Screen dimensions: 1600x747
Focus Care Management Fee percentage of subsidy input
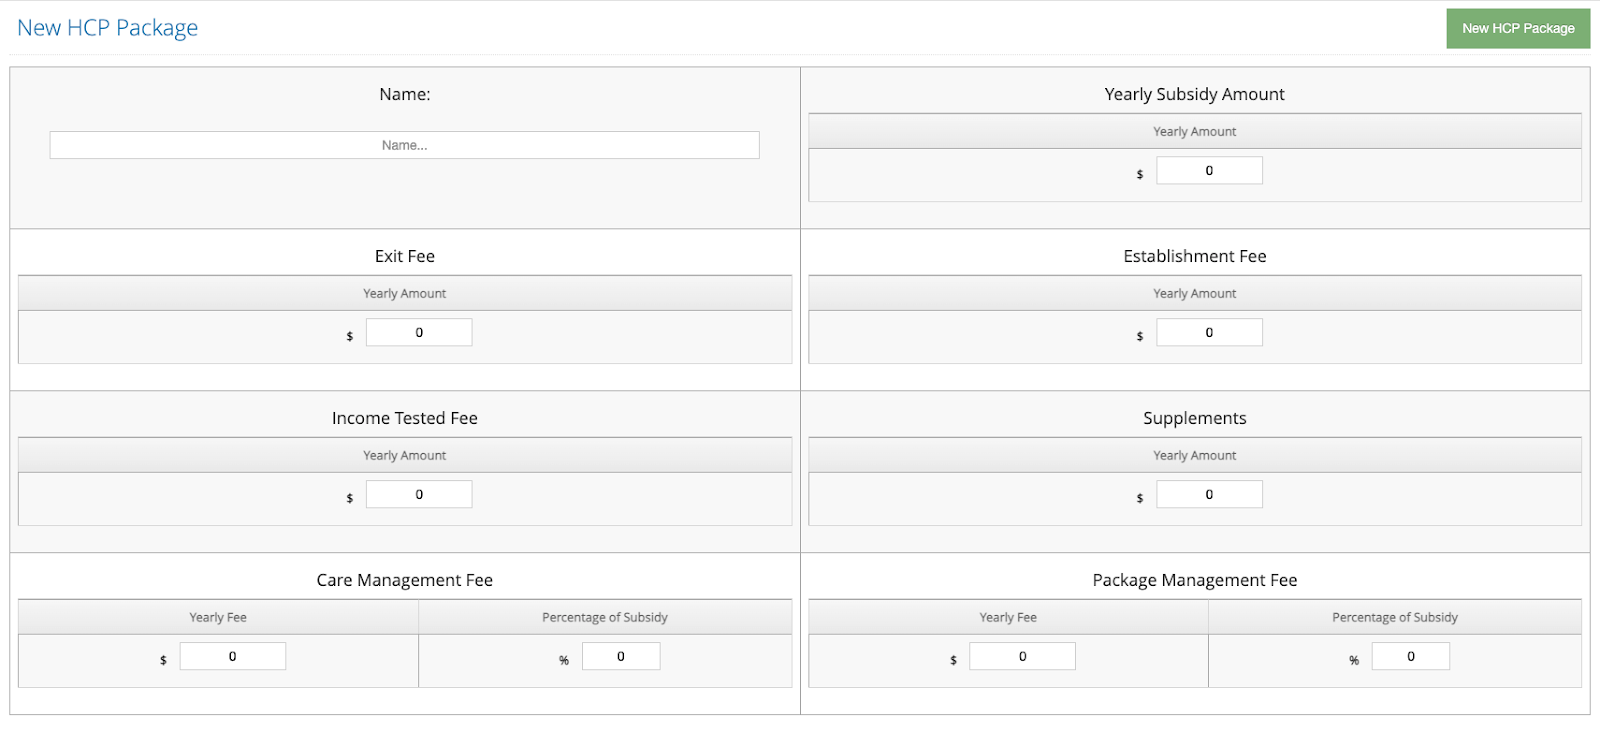(x=621, y=657)
